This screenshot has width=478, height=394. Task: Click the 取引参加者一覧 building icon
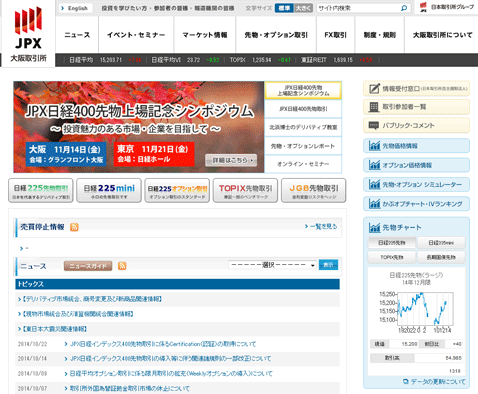[374, 107]
